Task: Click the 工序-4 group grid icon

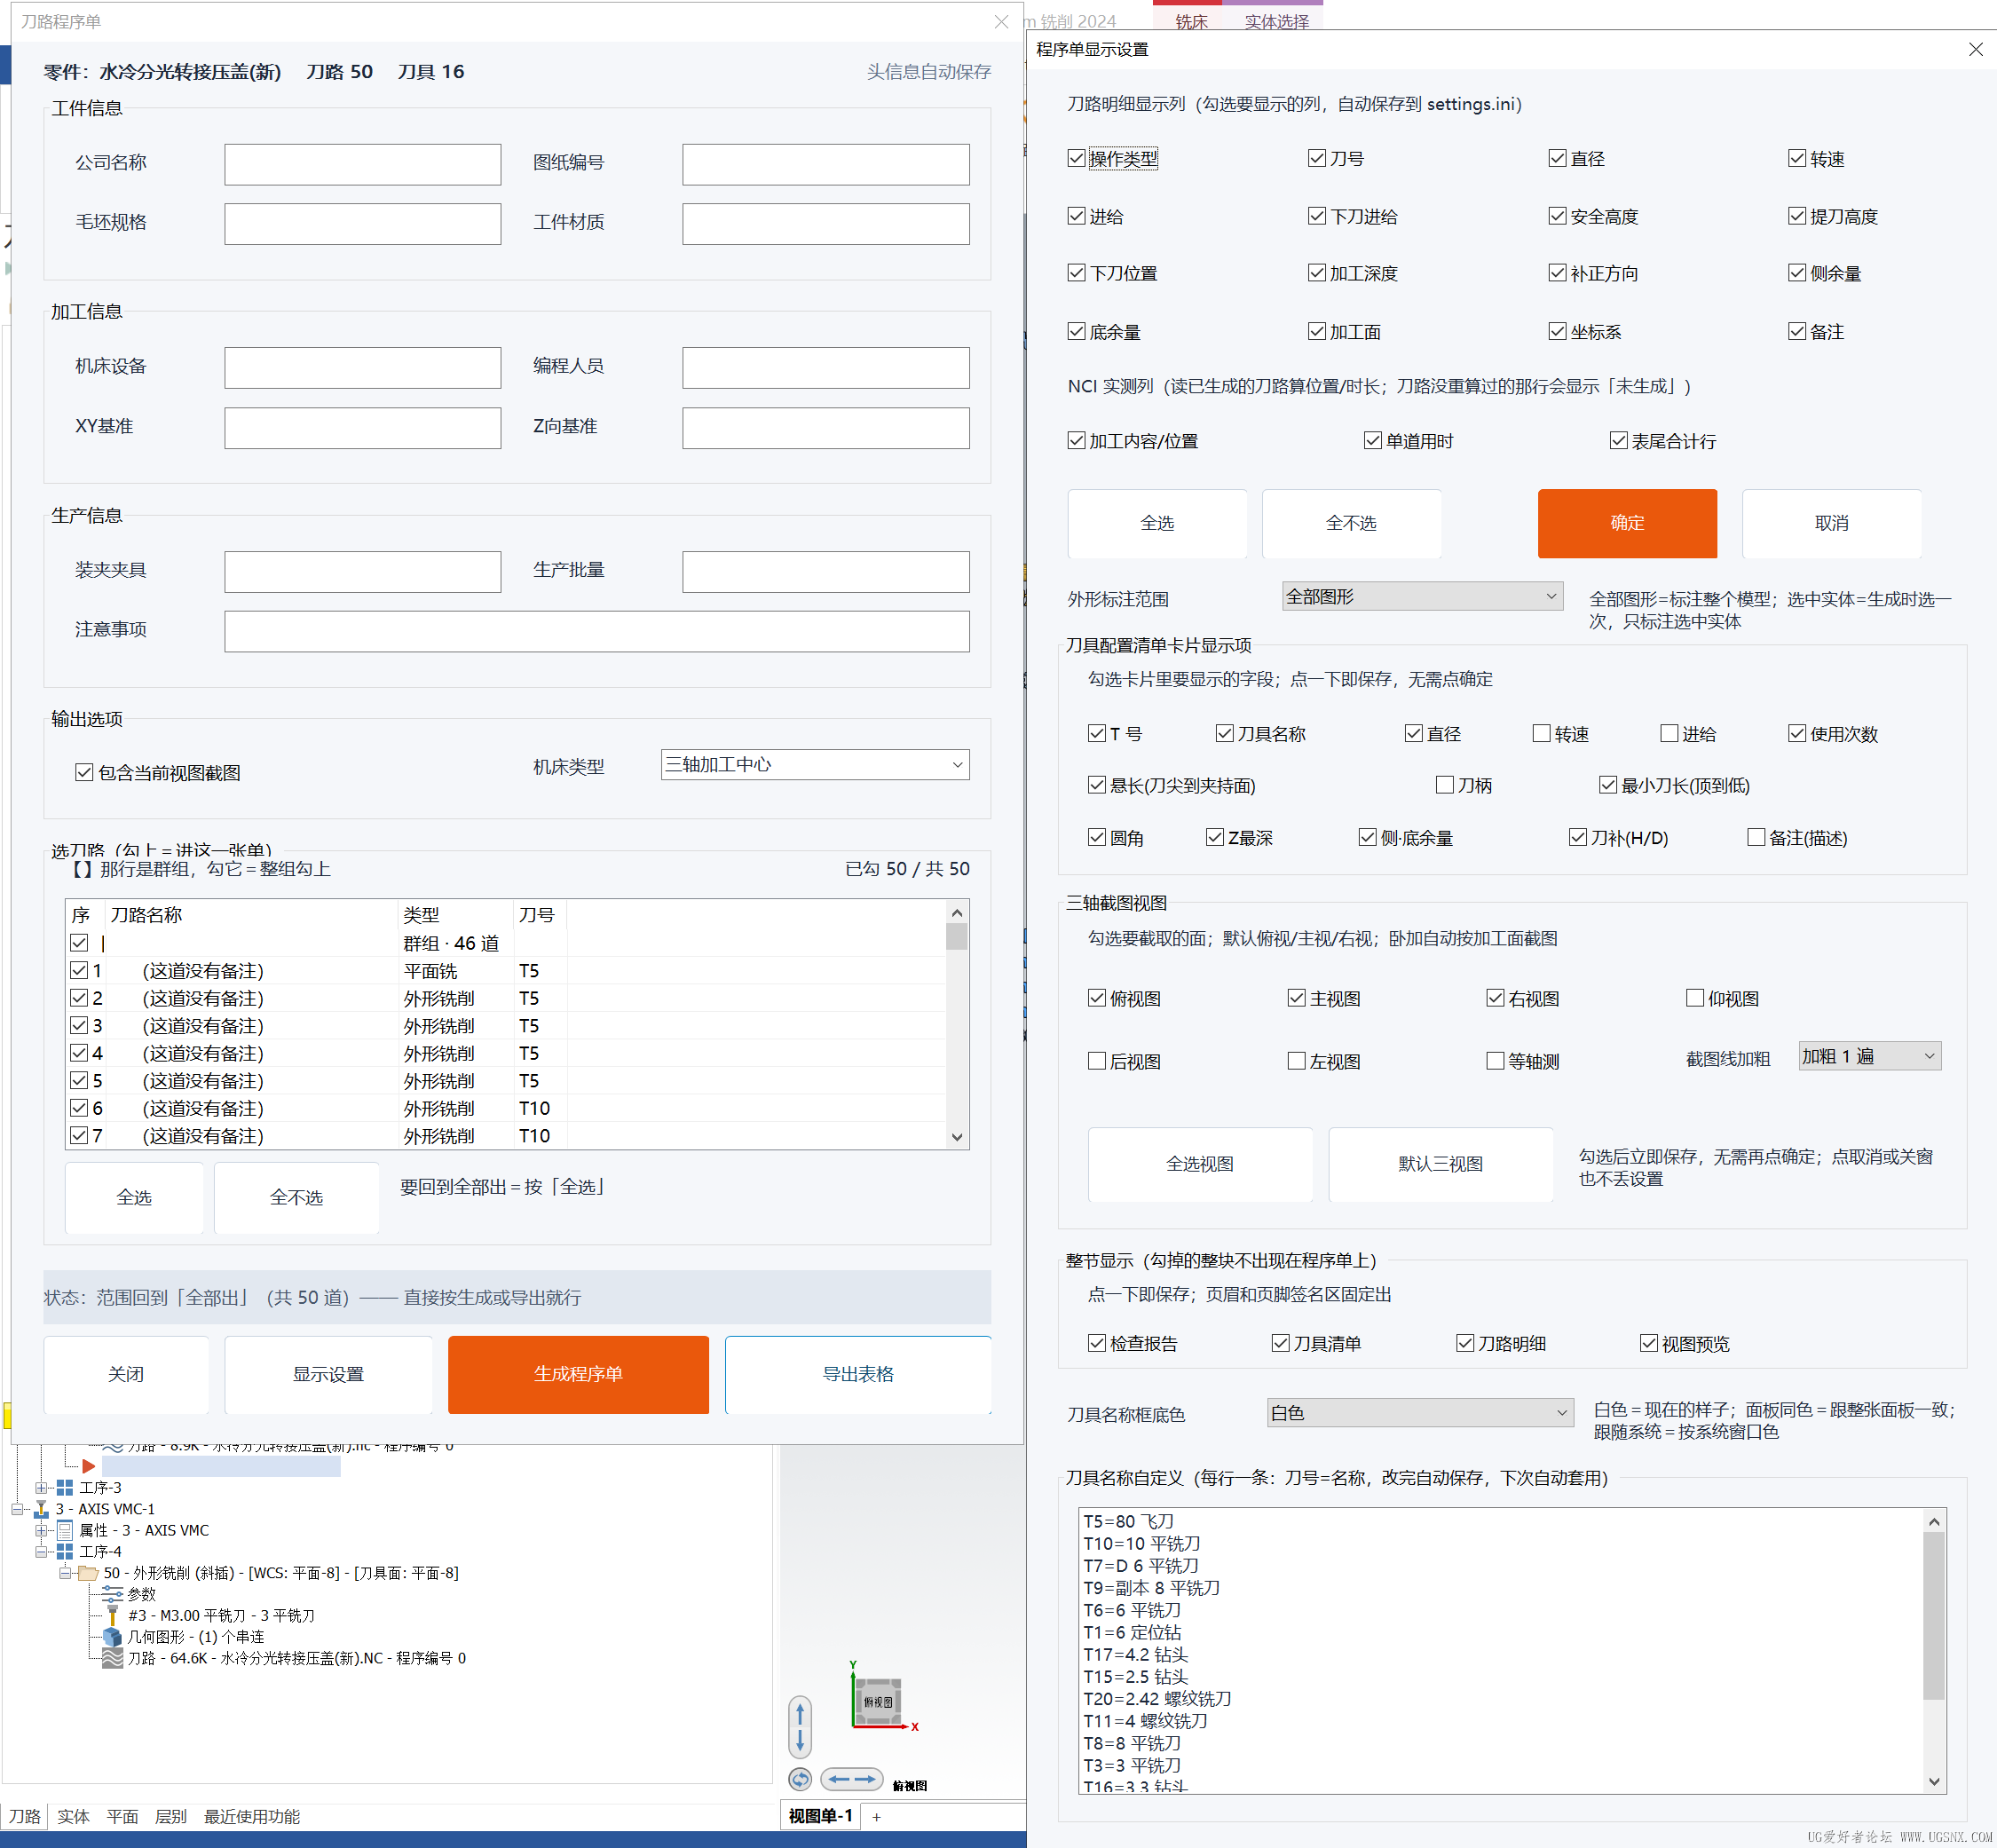Action: 65,1551
